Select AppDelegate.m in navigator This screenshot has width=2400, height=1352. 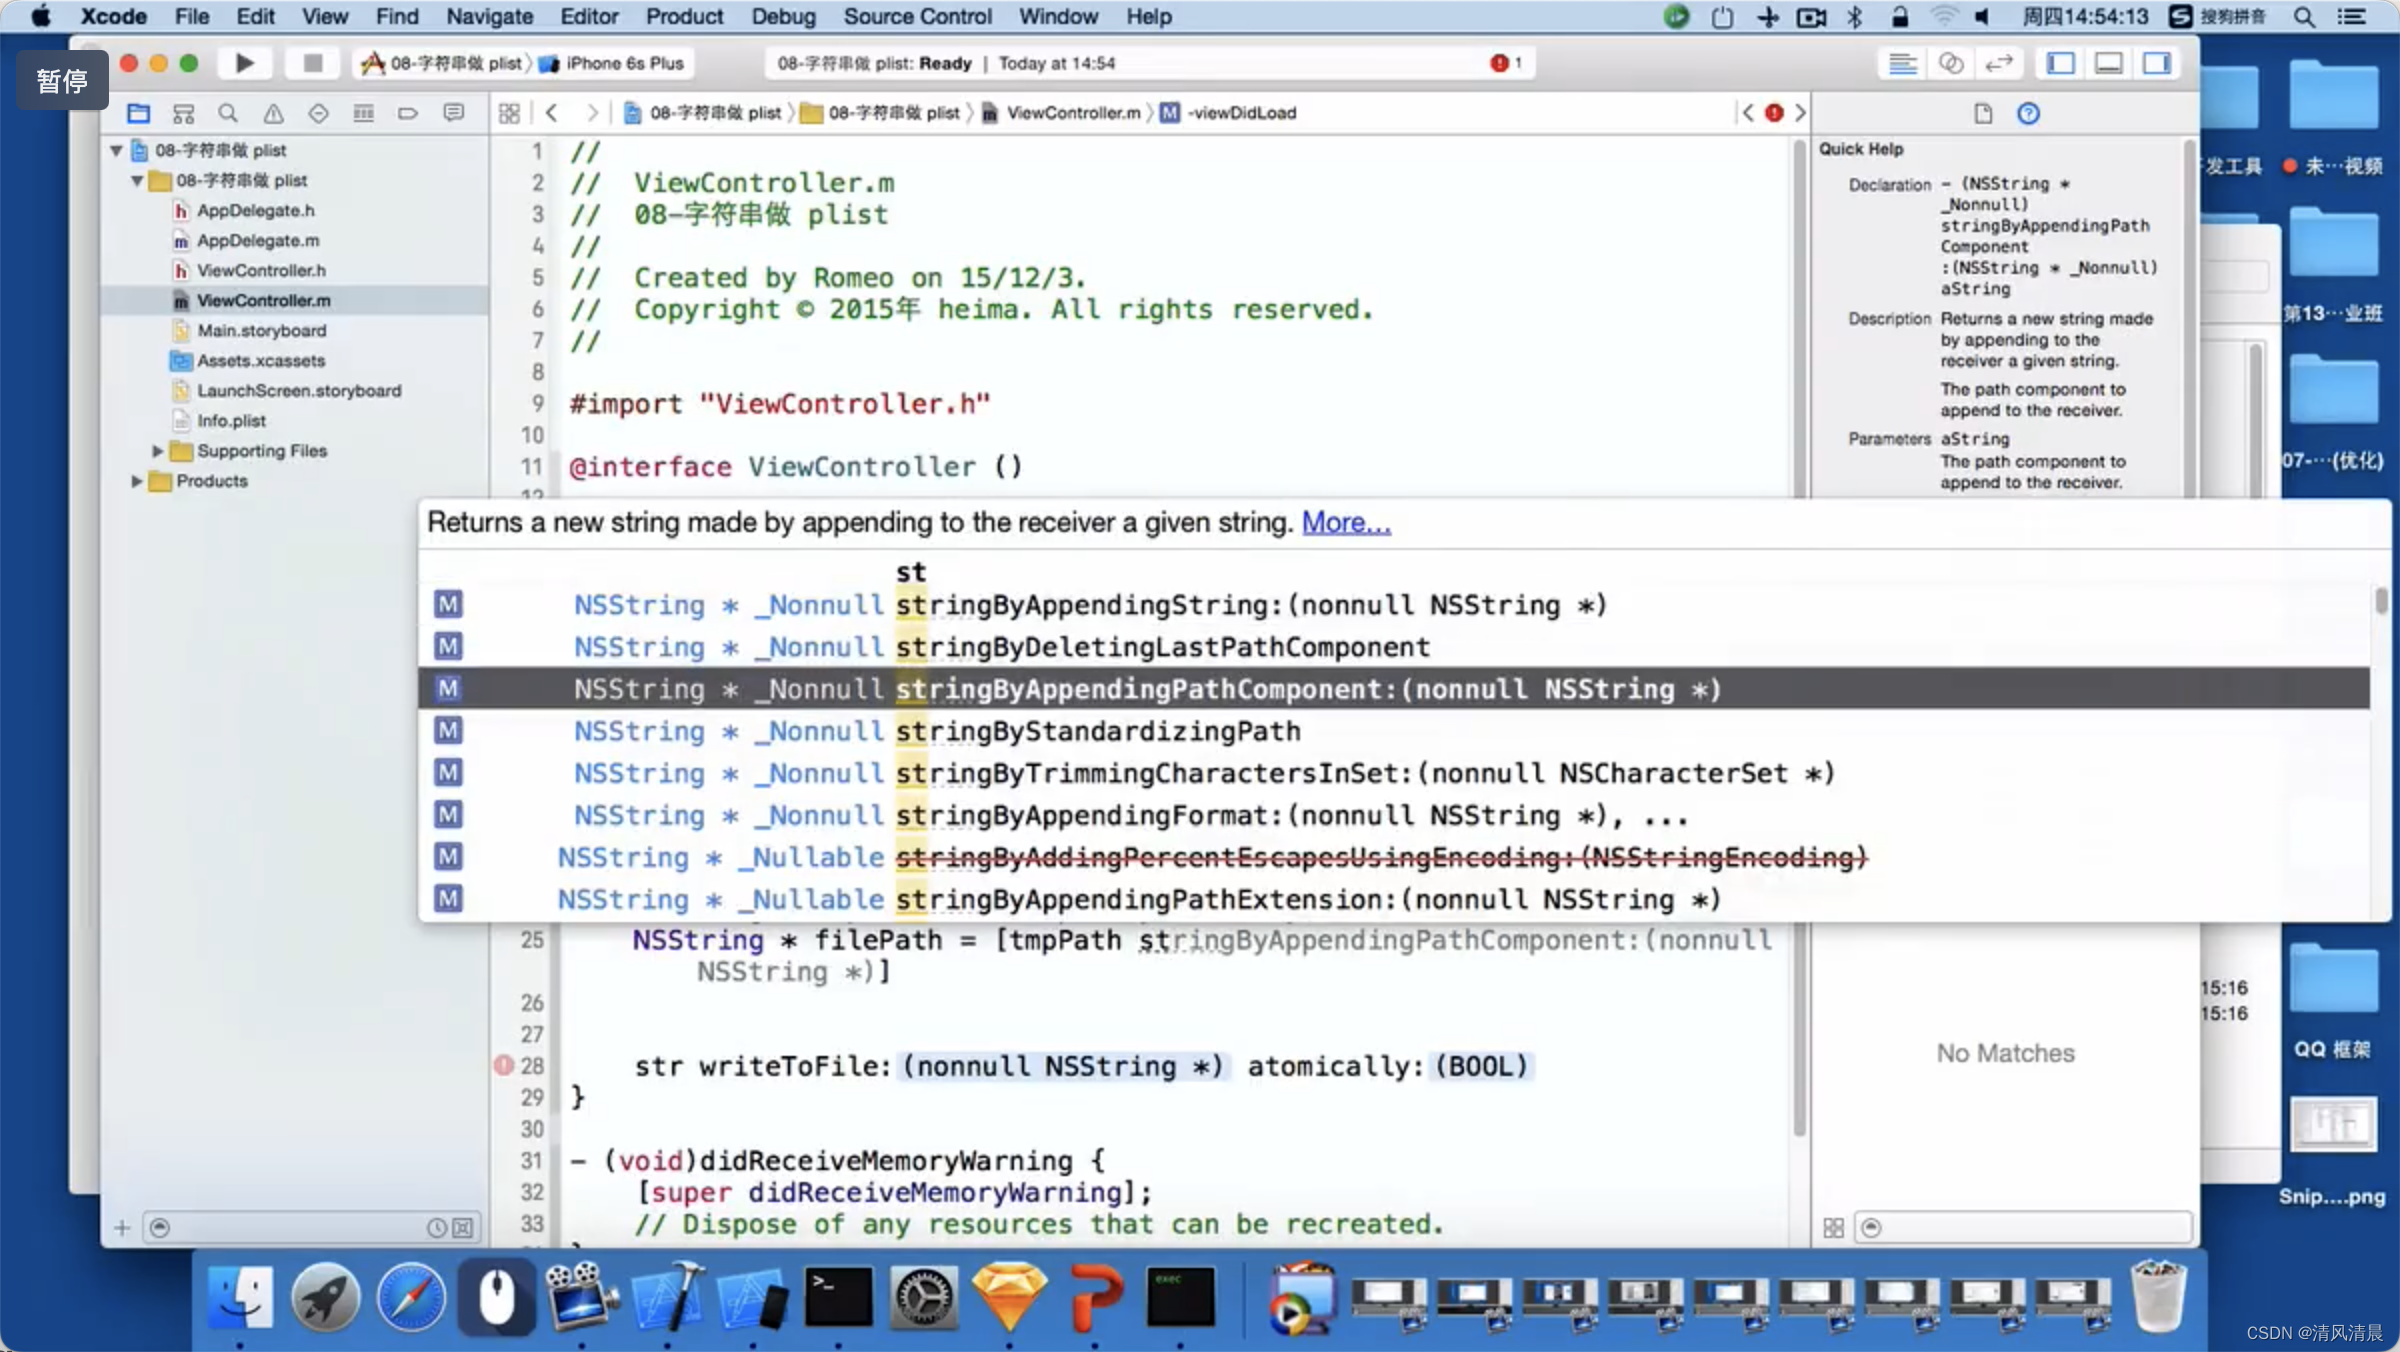(258, 240)
